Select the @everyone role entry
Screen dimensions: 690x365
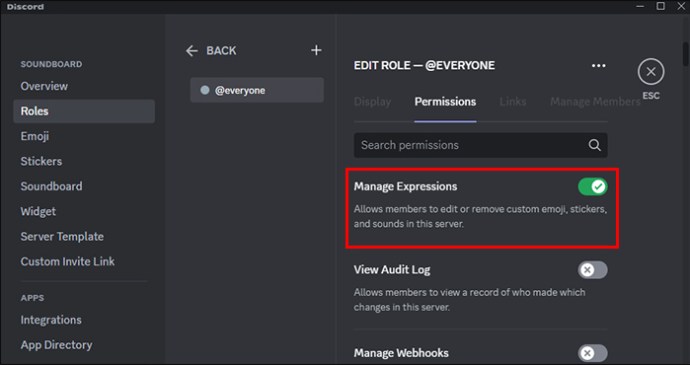257,90
